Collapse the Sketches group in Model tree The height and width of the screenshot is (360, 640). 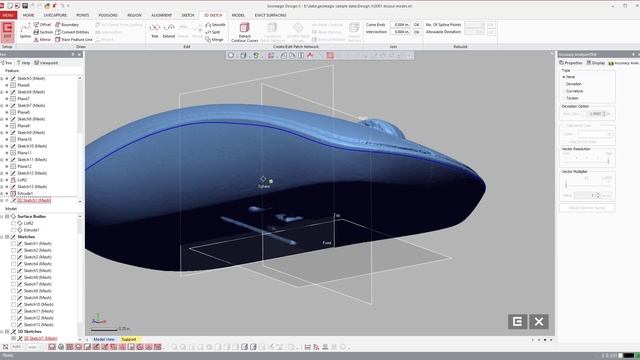2,237
